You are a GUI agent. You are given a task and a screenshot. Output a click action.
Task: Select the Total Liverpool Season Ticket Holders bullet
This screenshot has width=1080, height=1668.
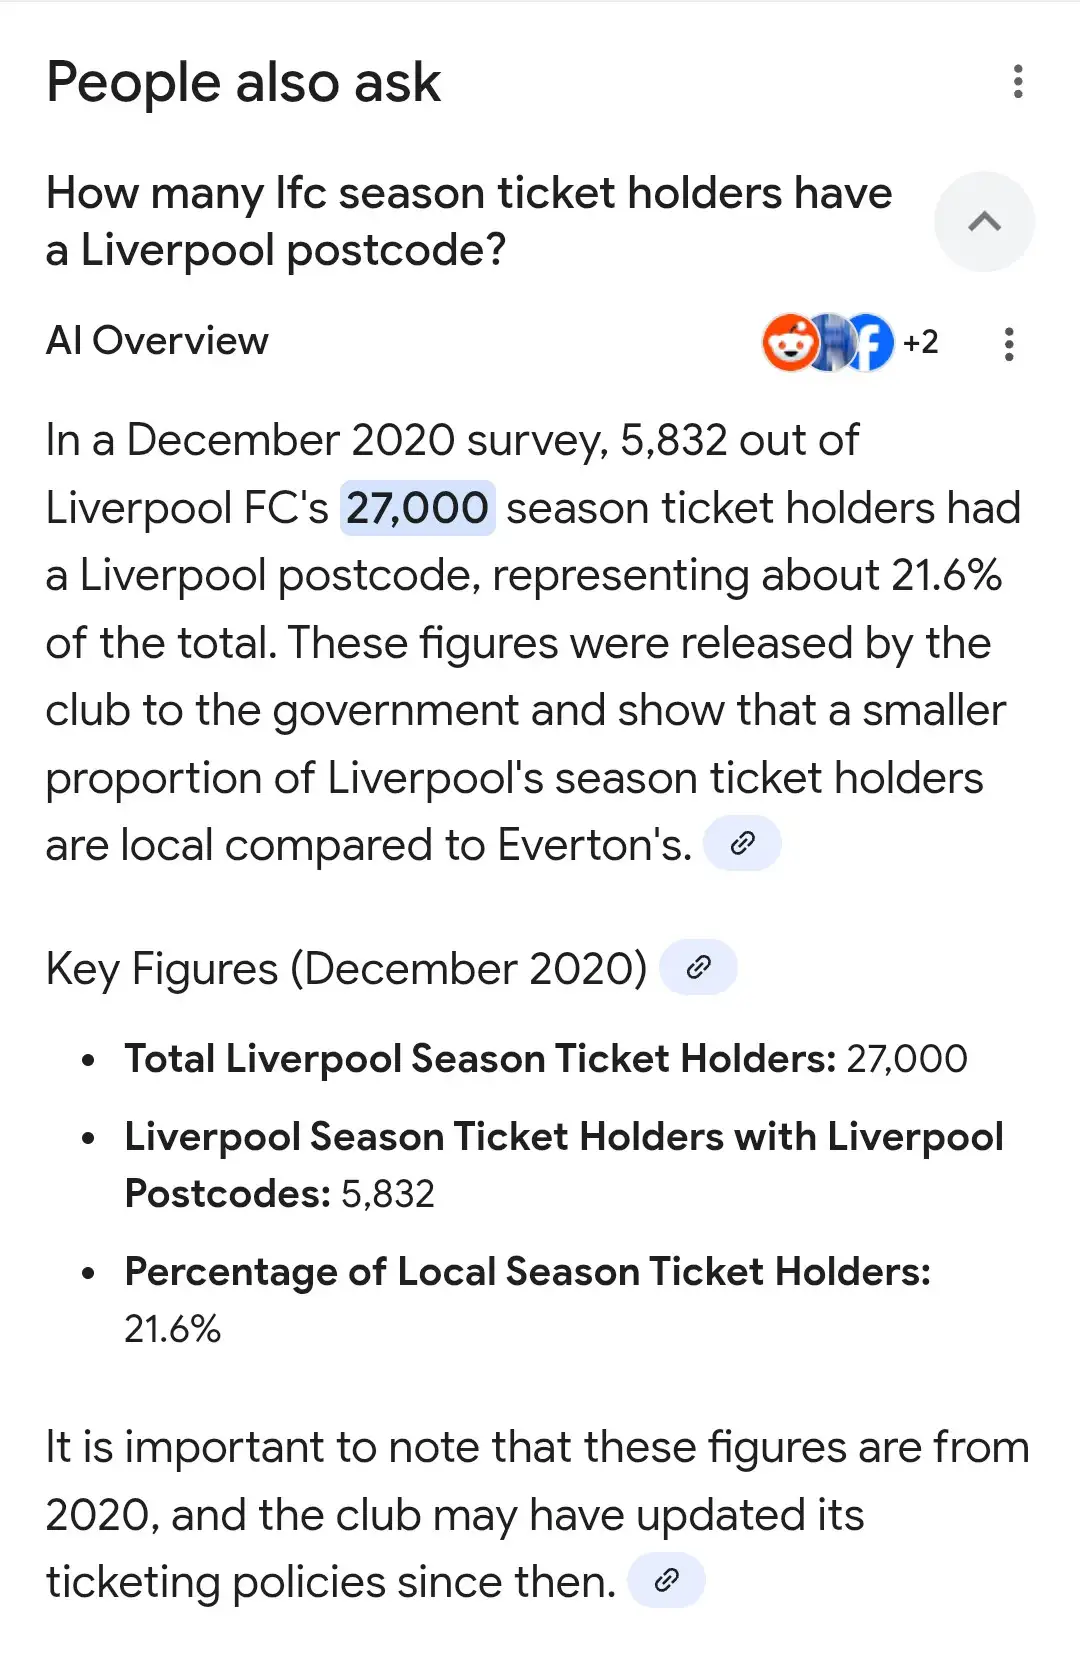pyautogui.click(x=545, y=1059)
